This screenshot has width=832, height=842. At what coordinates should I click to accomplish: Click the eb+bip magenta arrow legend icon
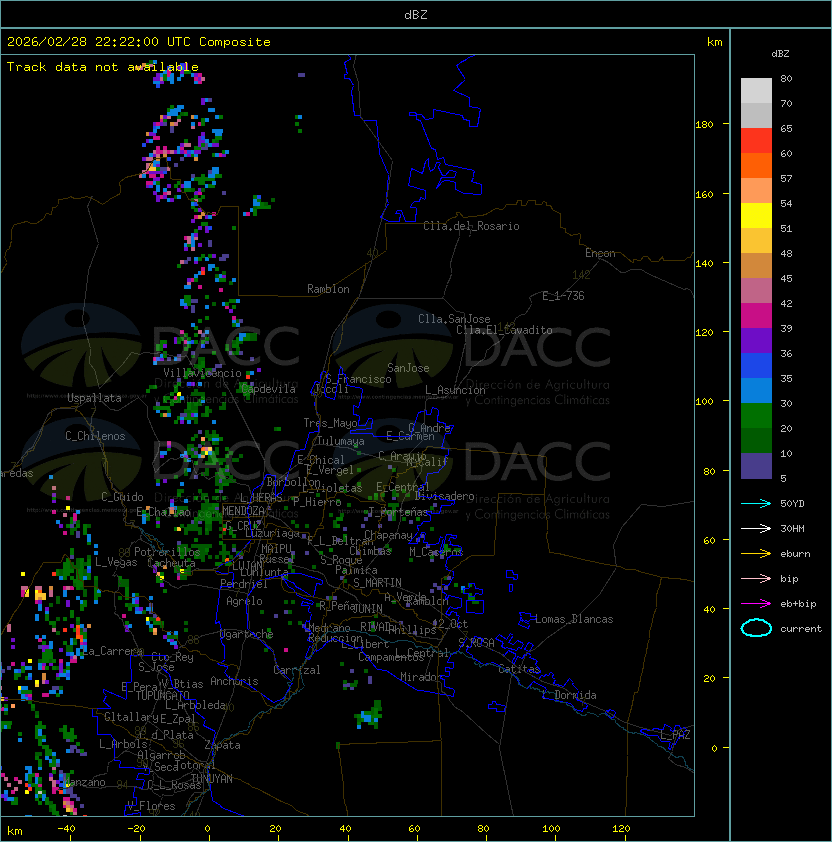(756, 604)
